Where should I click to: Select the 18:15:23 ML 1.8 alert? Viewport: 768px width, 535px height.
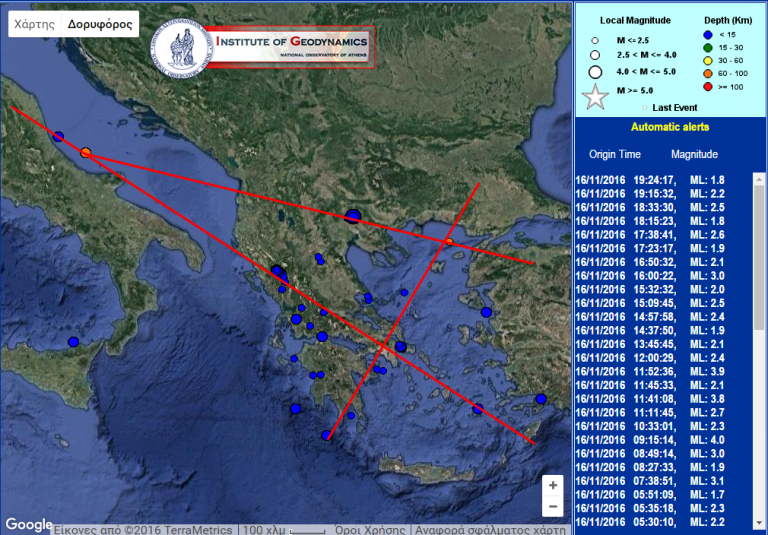pyautogui.click(x=649, y=221)
